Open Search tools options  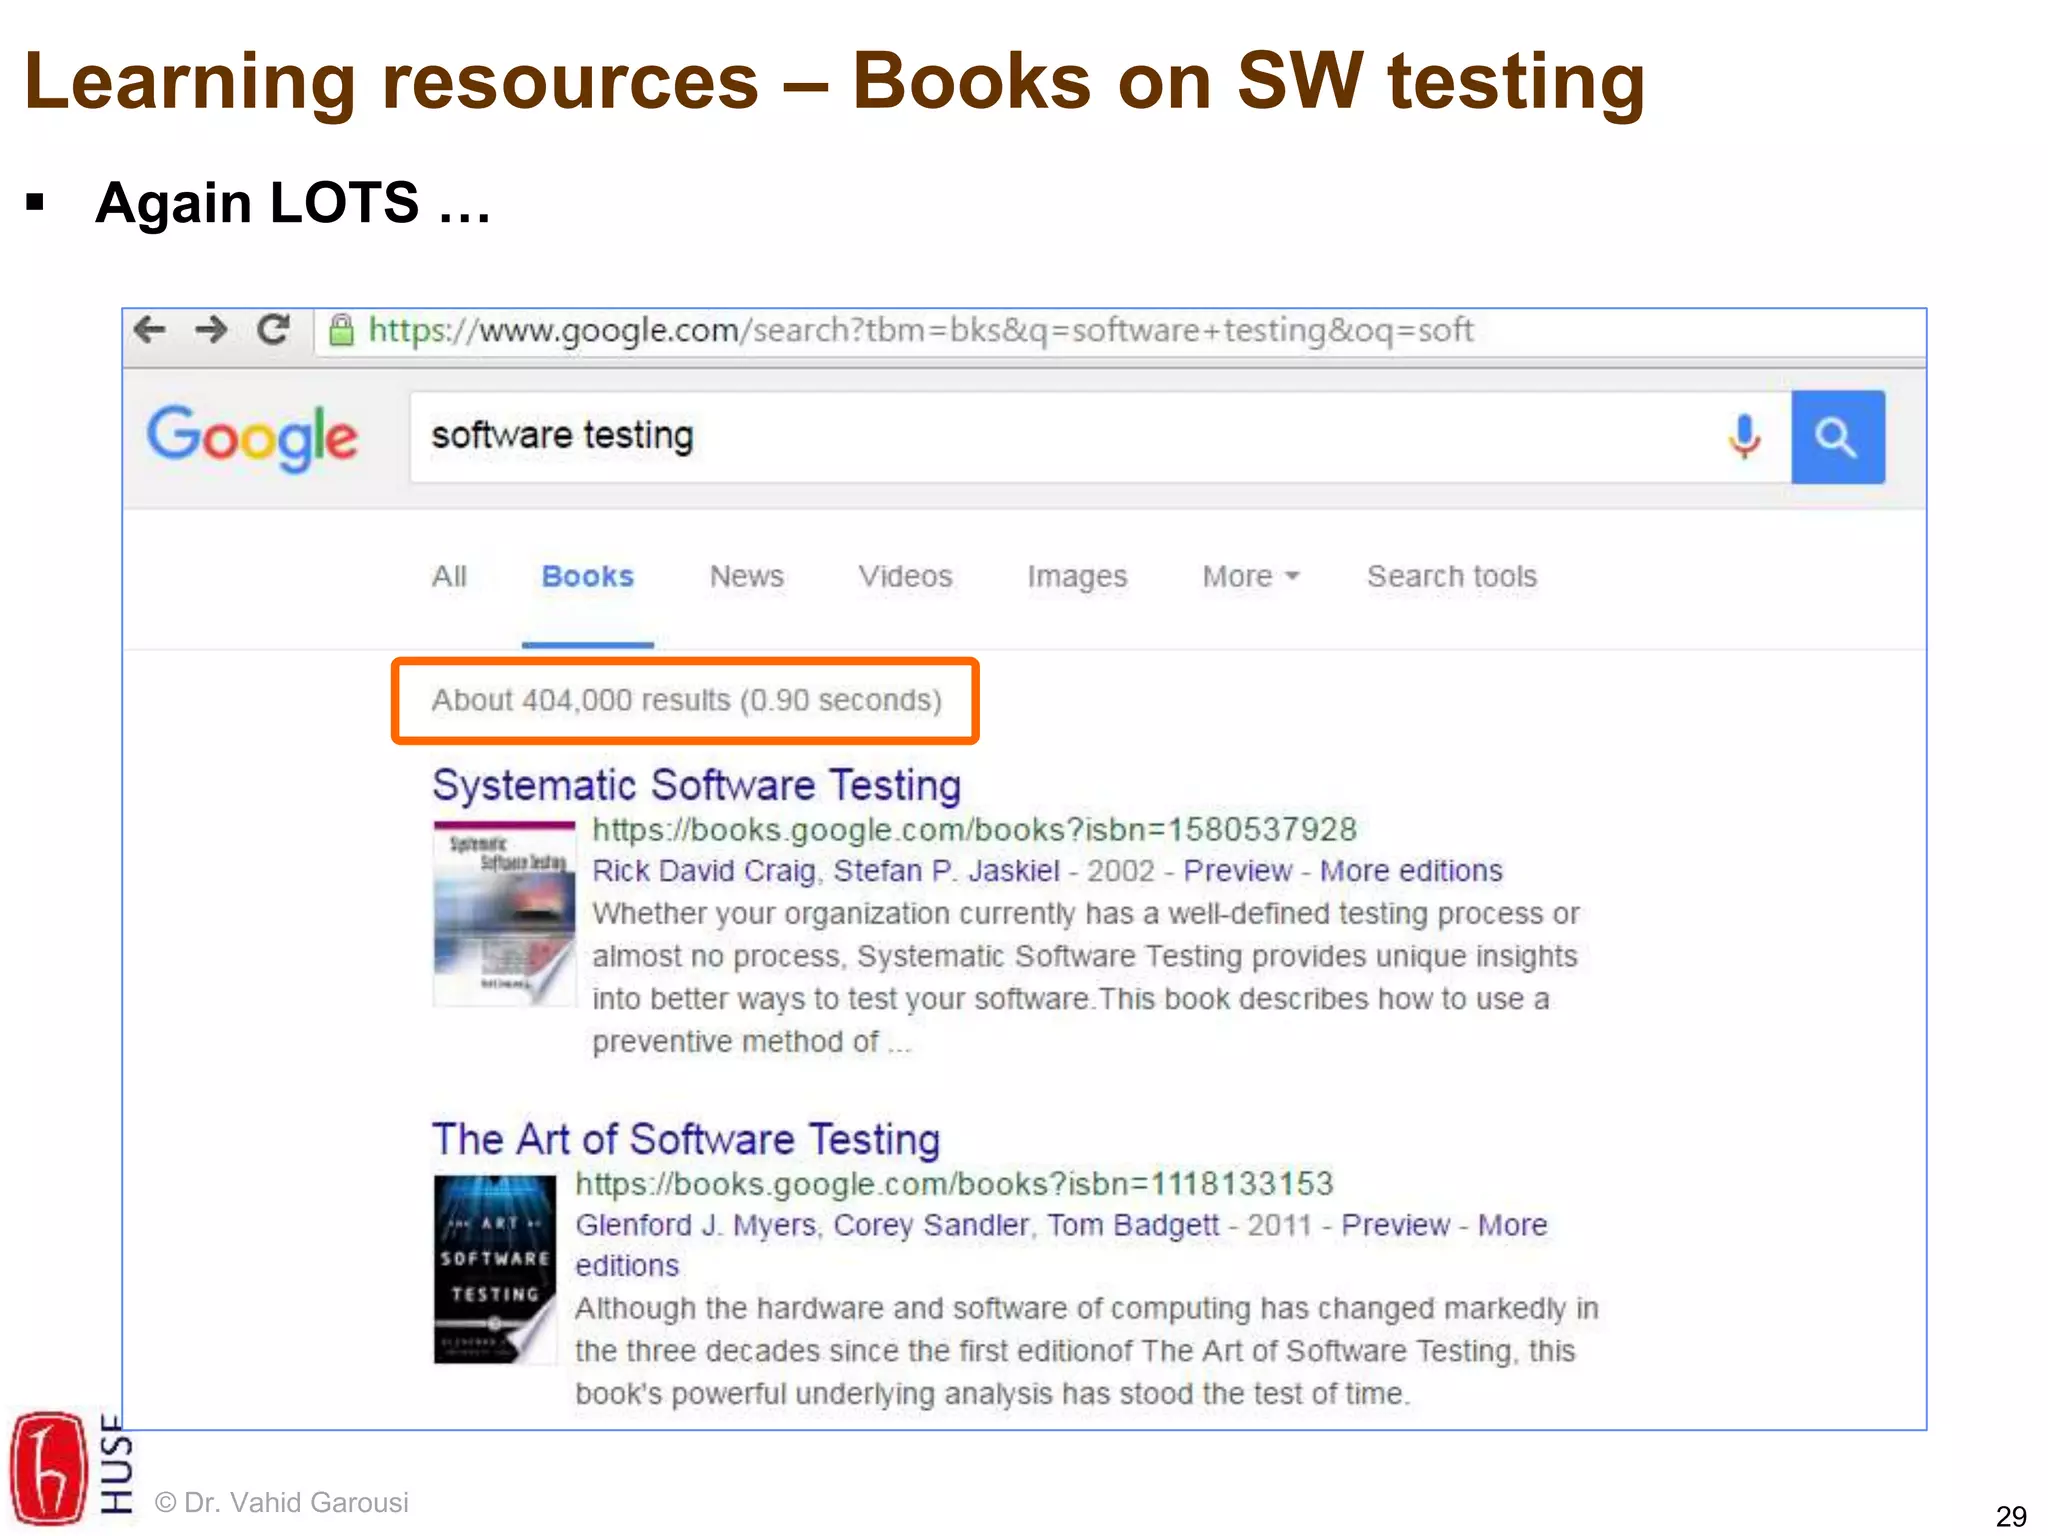(1452, 576)
